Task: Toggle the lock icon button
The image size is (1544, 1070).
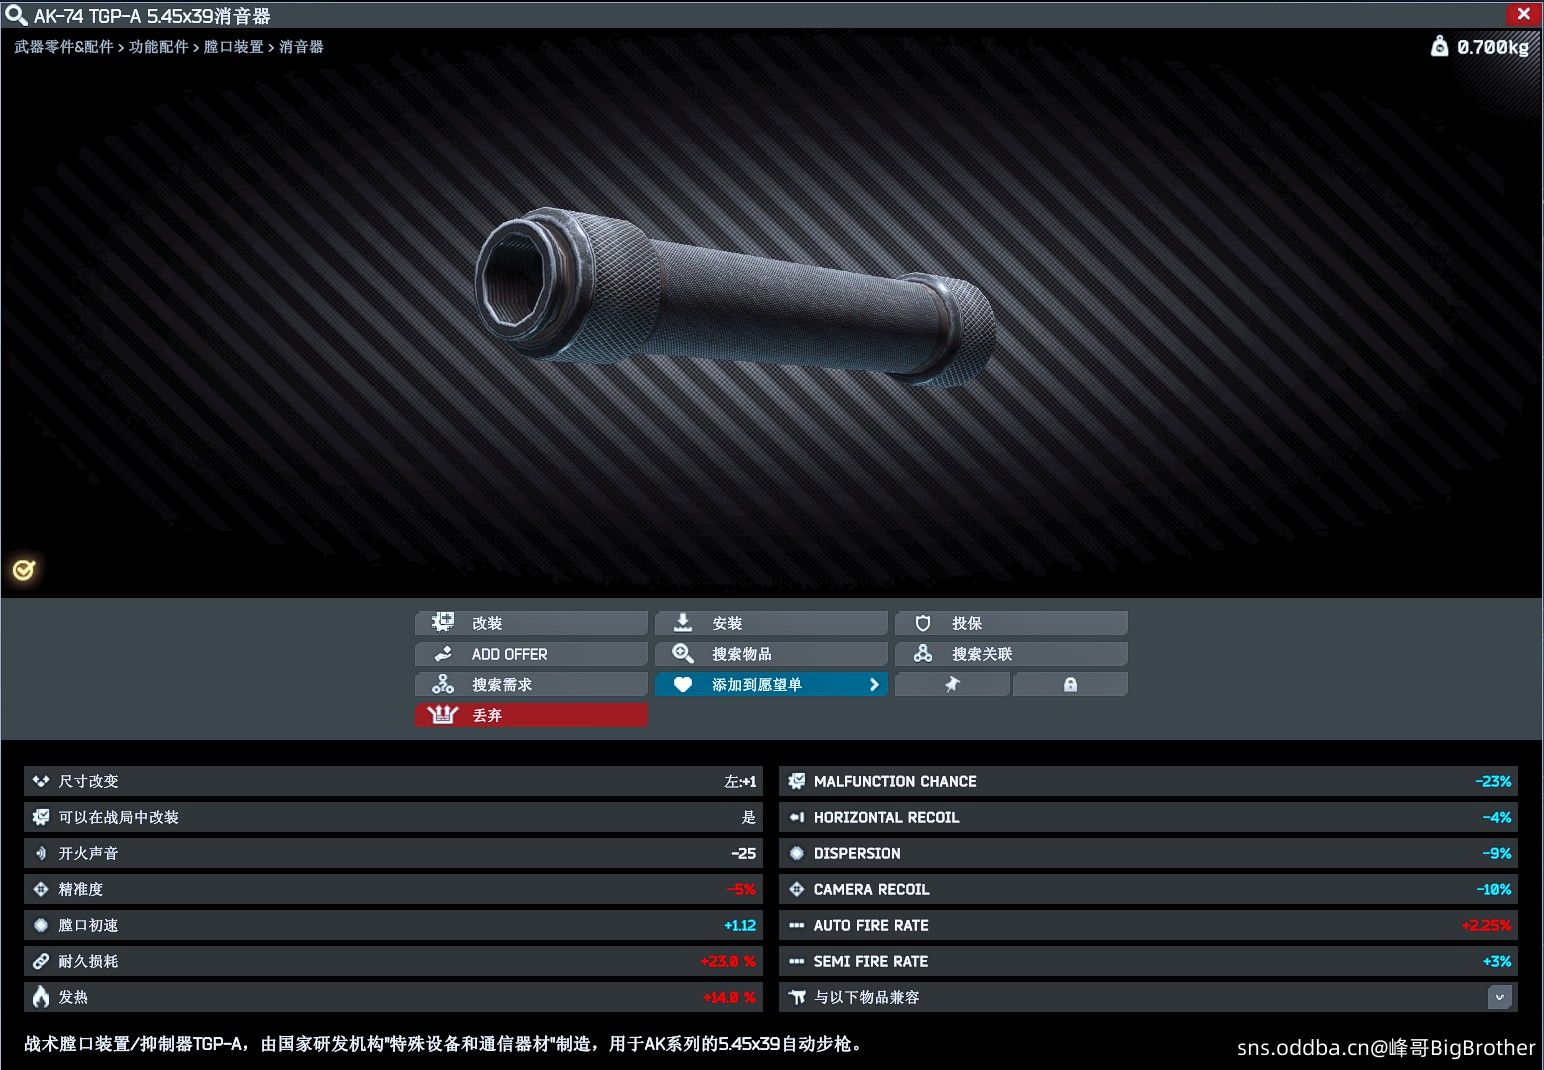Action: pos(1070,684)
